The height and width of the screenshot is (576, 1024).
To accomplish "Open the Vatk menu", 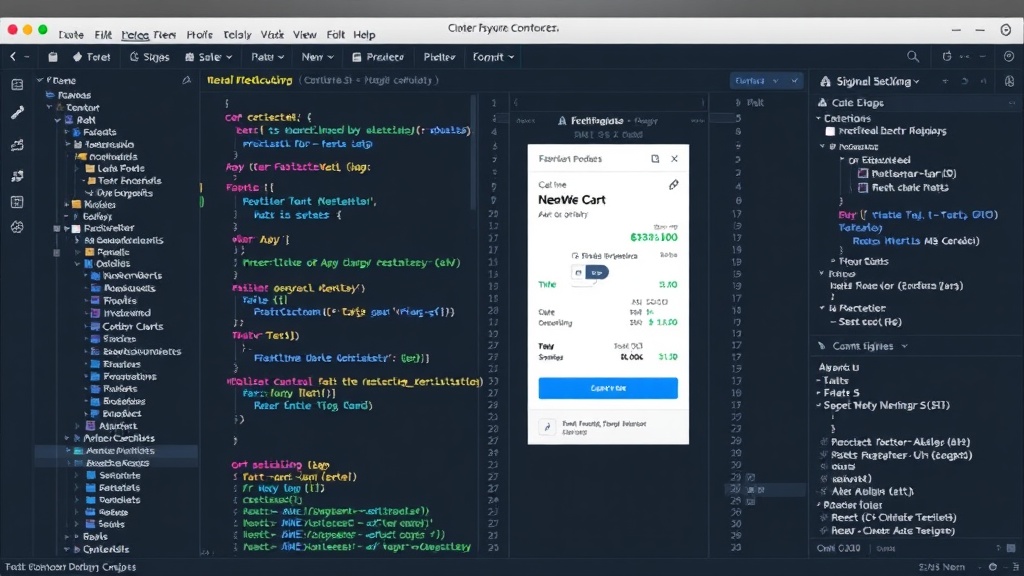I will 272,35.
